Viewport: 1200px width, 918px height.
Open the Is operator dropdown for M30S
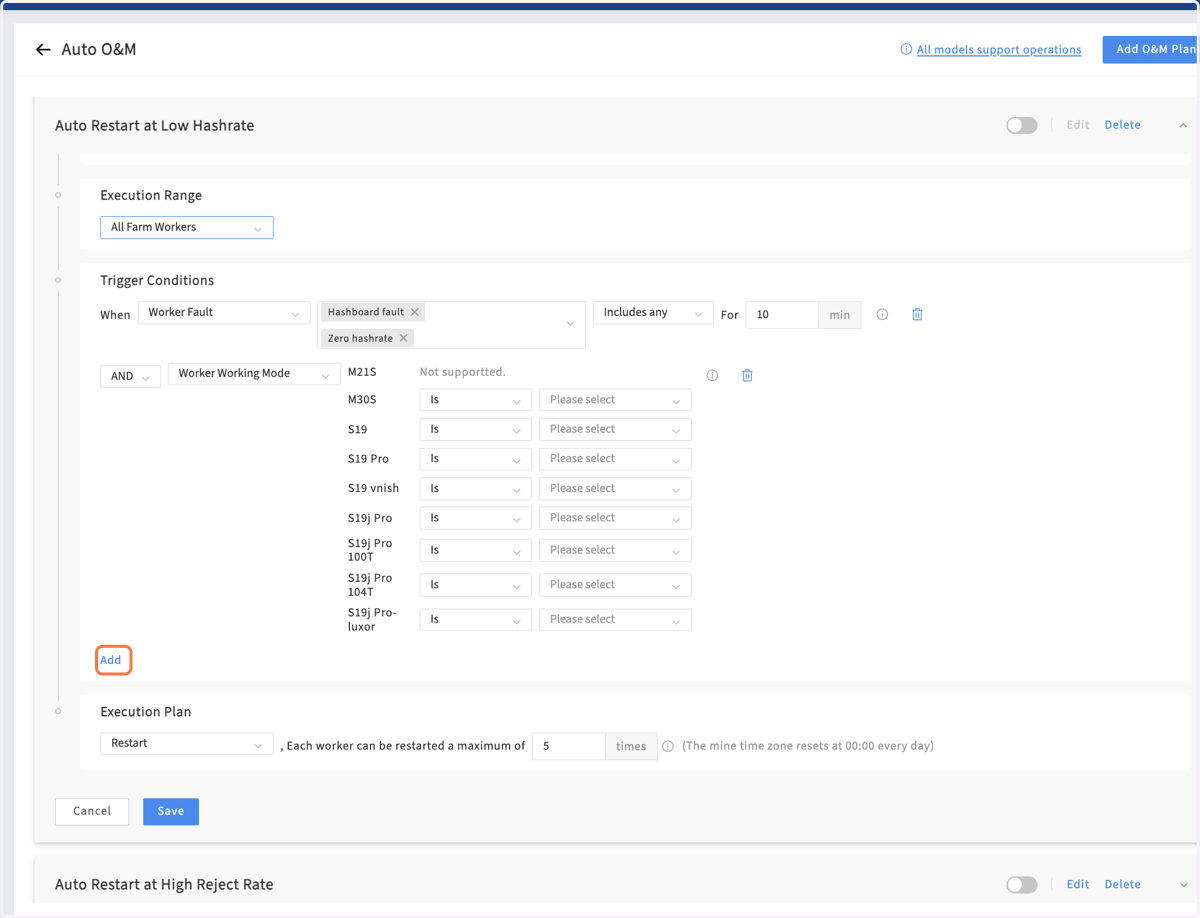[475, 400]
